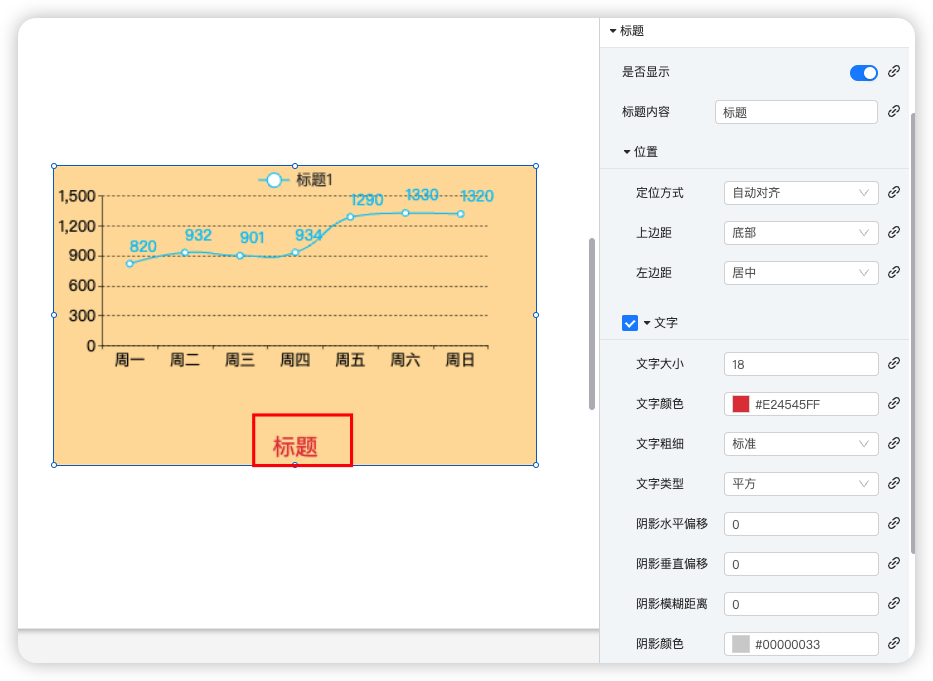Viewport: 933px width, 681px height.
Task: Click the 文字大小 field with 18
Action: pyautogui.click(x=801, y=364)
